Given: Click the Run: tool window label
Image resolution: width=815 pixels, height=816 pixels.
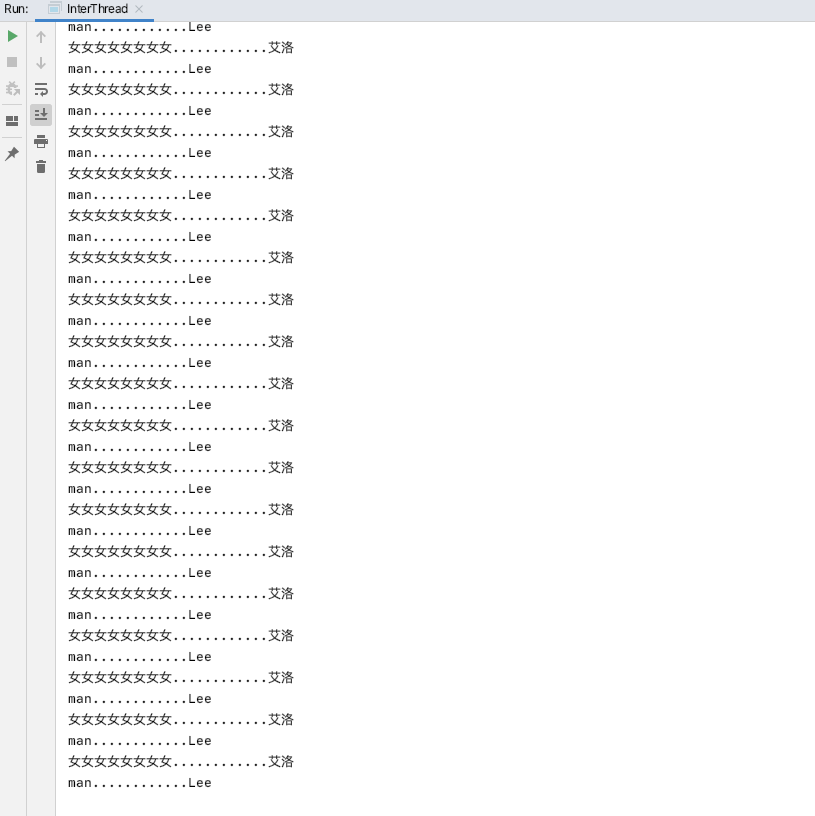Looking at the screenshot, I should (16, 9).
